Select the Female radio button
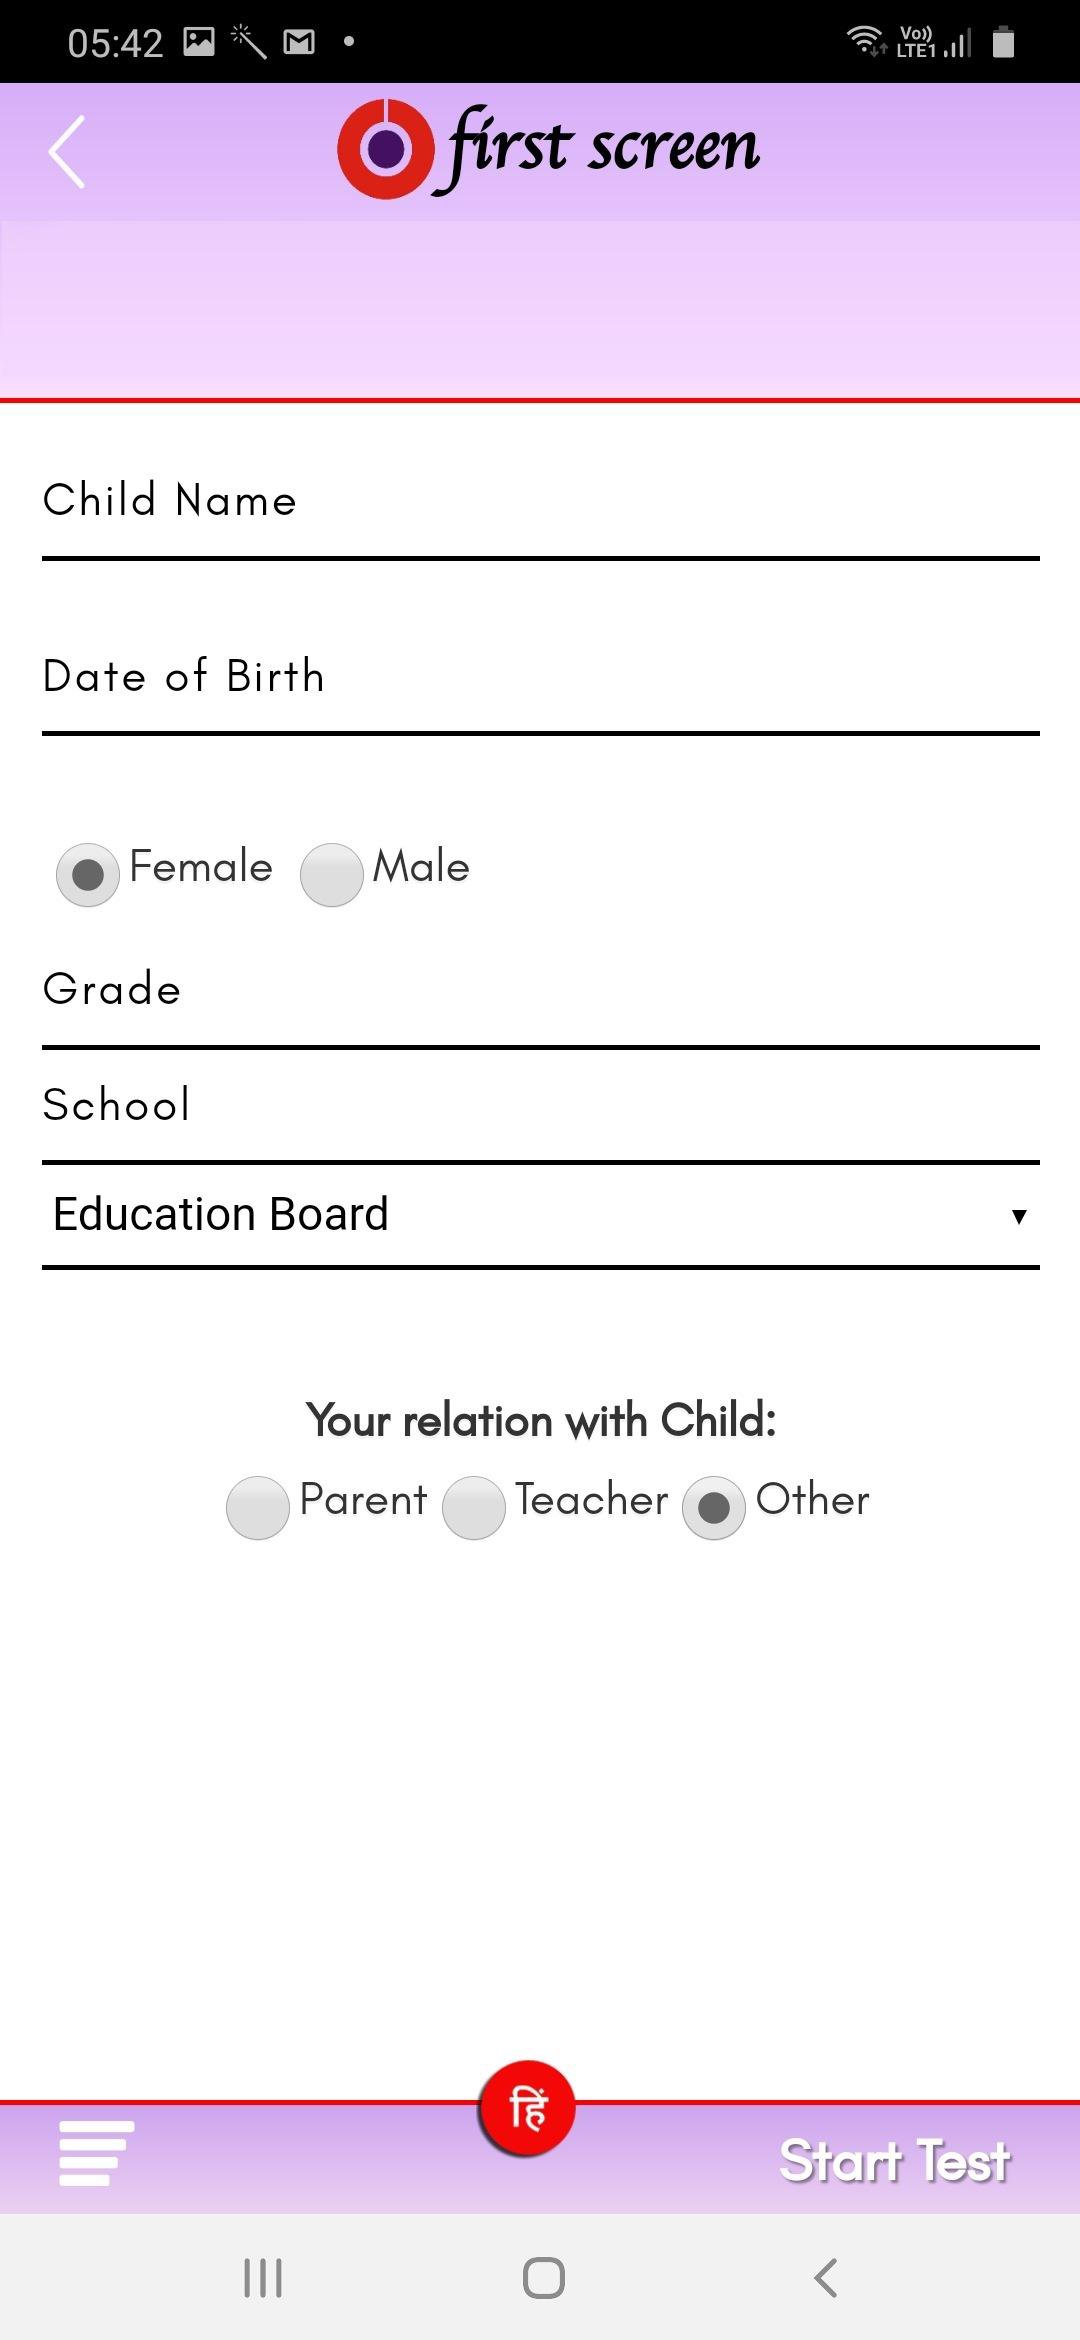 click(88, 874)
